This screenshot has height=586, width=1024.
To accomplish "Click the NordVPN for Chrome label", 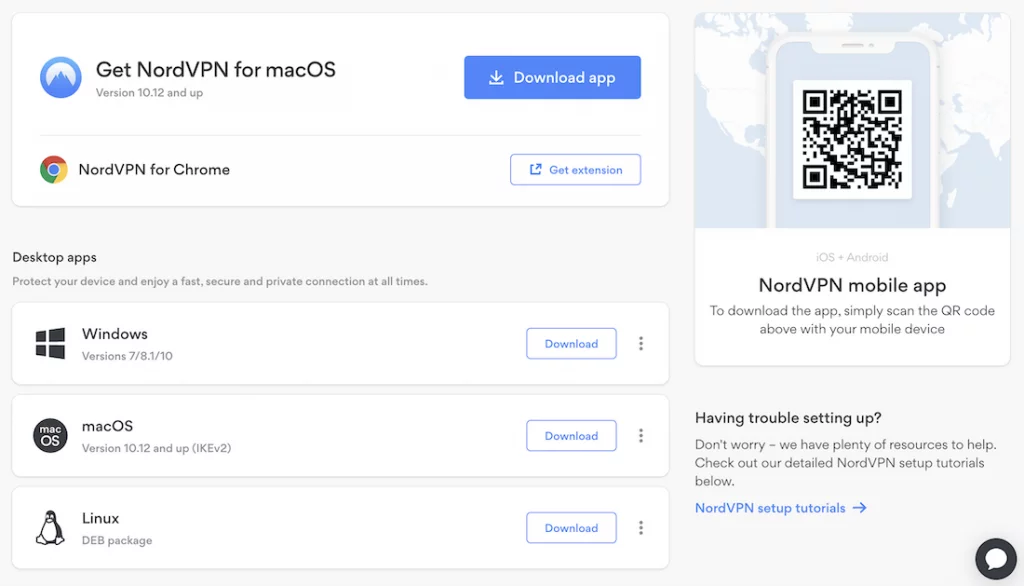I will point(154,170).
